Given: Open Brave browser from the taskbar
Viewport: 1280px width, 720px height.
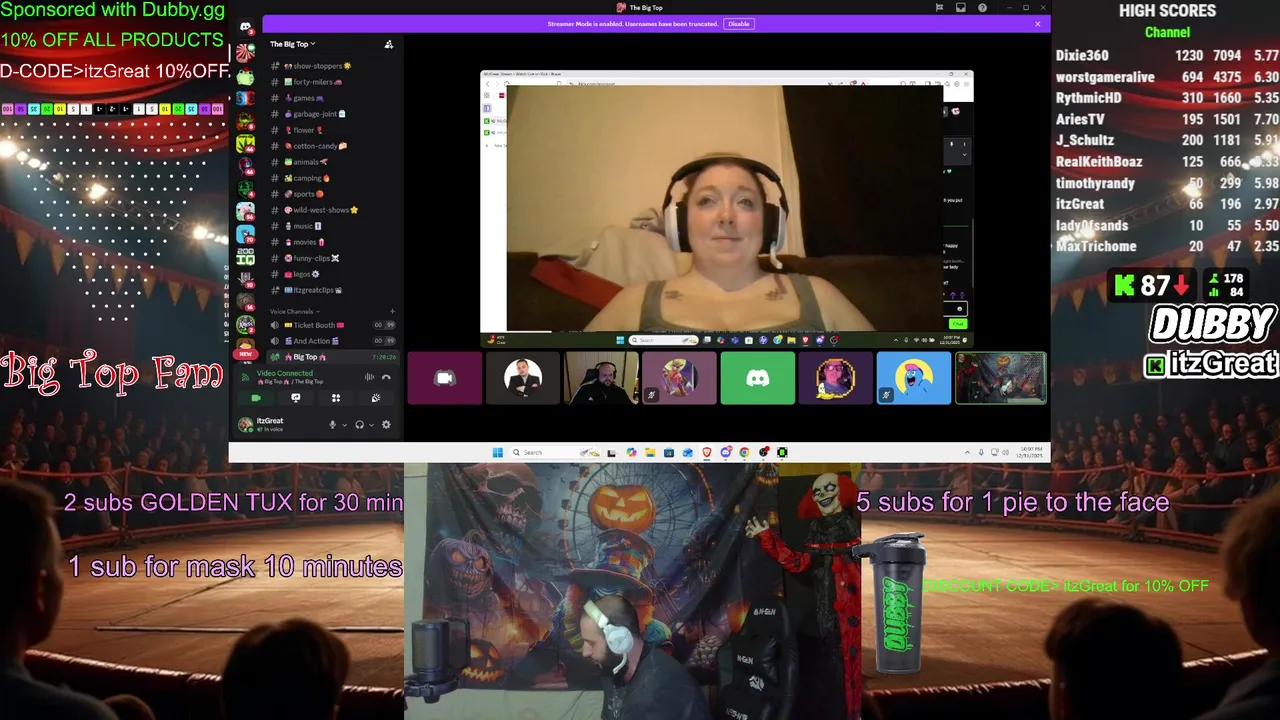Looking at the screenshot, I should [x=707, y=452].
